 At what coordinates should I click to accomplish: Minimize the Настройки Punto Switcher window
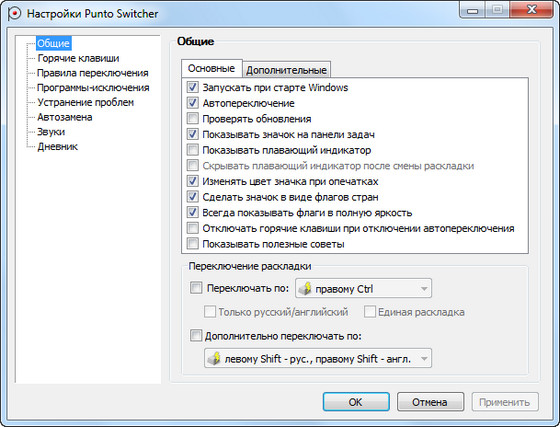472,10
